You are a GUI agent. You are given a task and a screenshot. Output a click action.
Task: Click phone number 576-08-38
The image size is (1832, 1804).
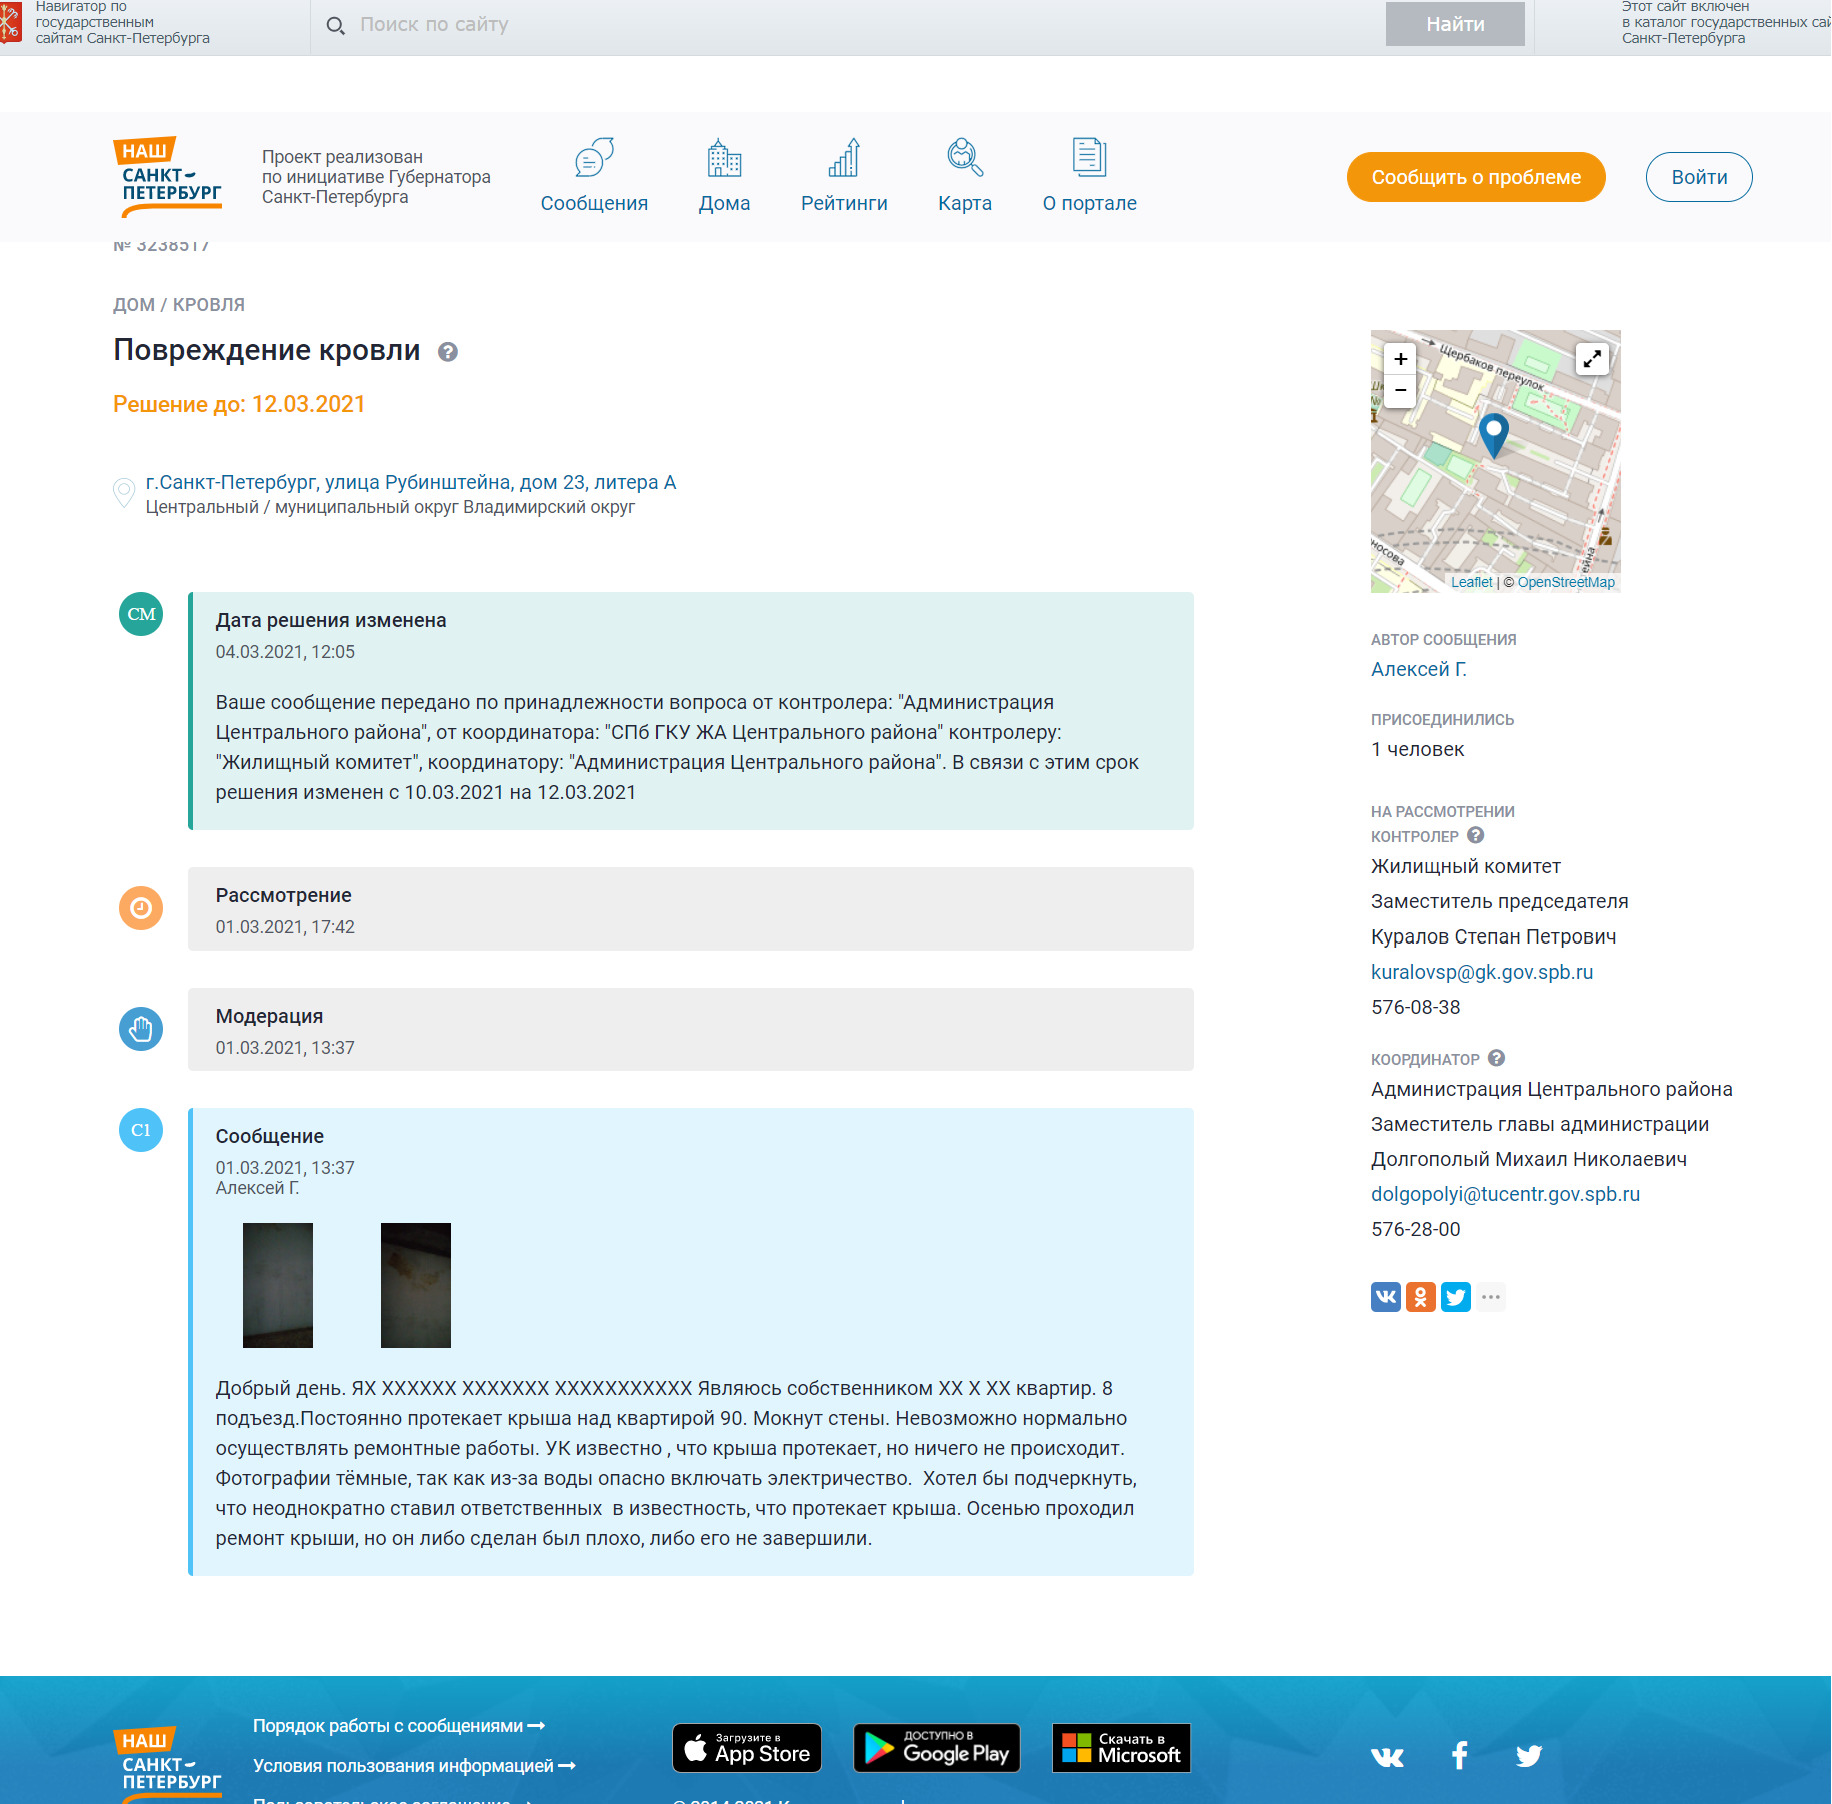click(x=1416, y=1007)
